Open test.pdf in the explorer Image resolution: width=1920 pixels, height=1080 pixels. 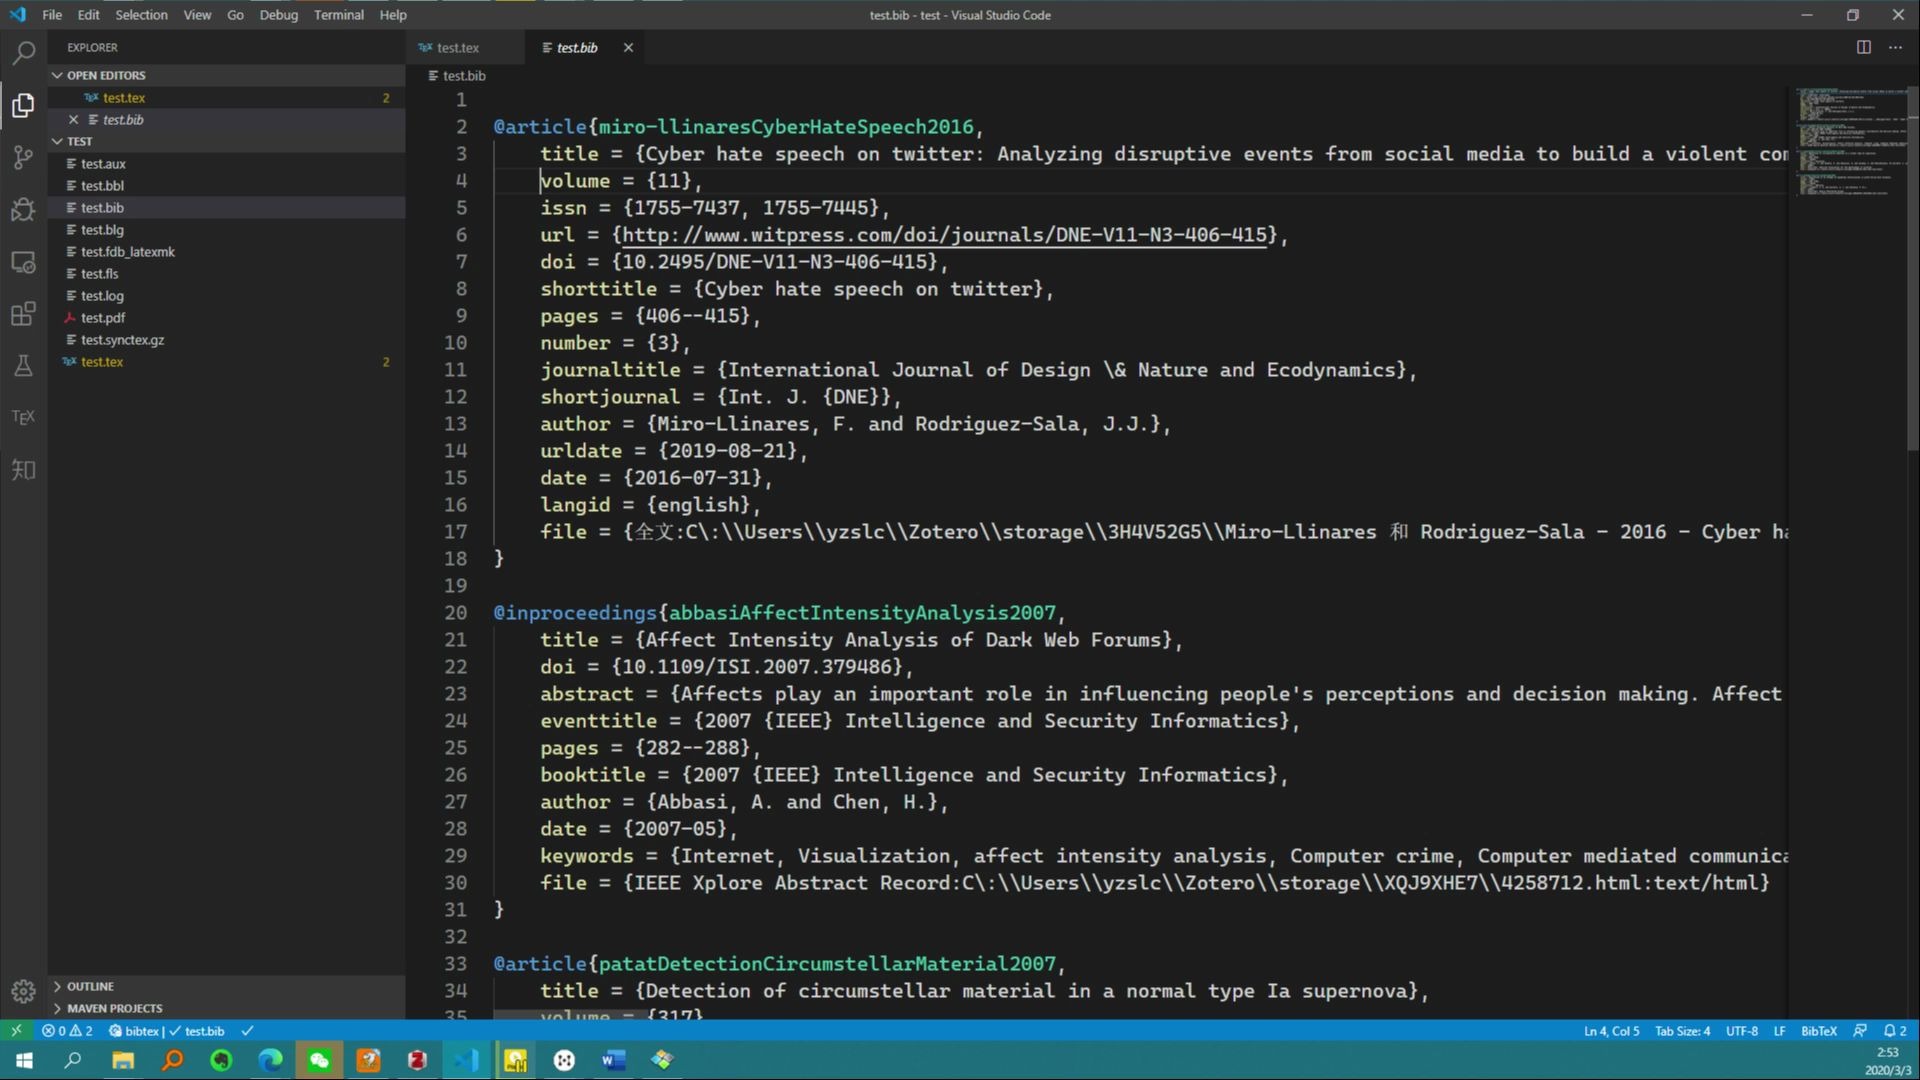click(102, 318)
